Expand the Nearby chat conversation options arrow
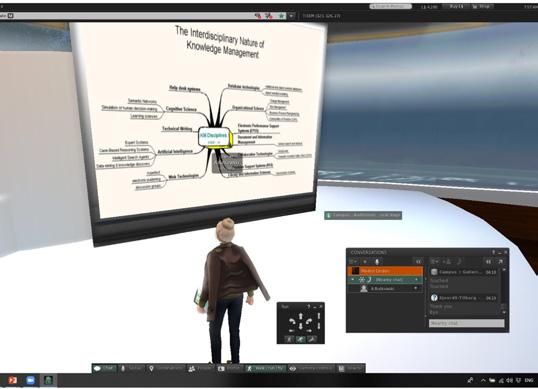538x389 pixels. coord(416,280)
